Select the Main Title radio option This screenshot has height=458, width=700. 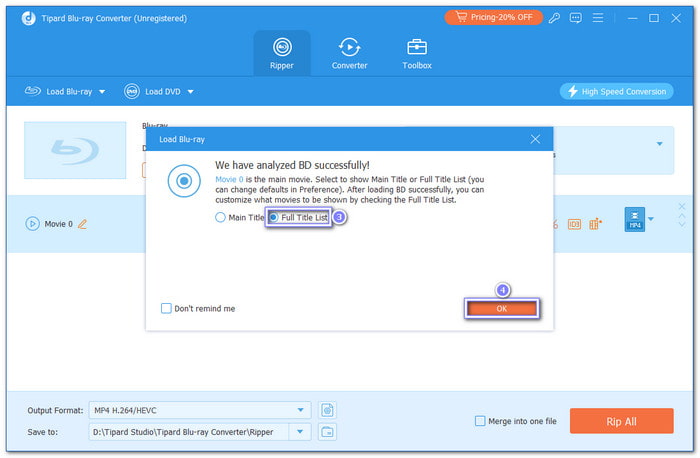click(x=221, y=218)
